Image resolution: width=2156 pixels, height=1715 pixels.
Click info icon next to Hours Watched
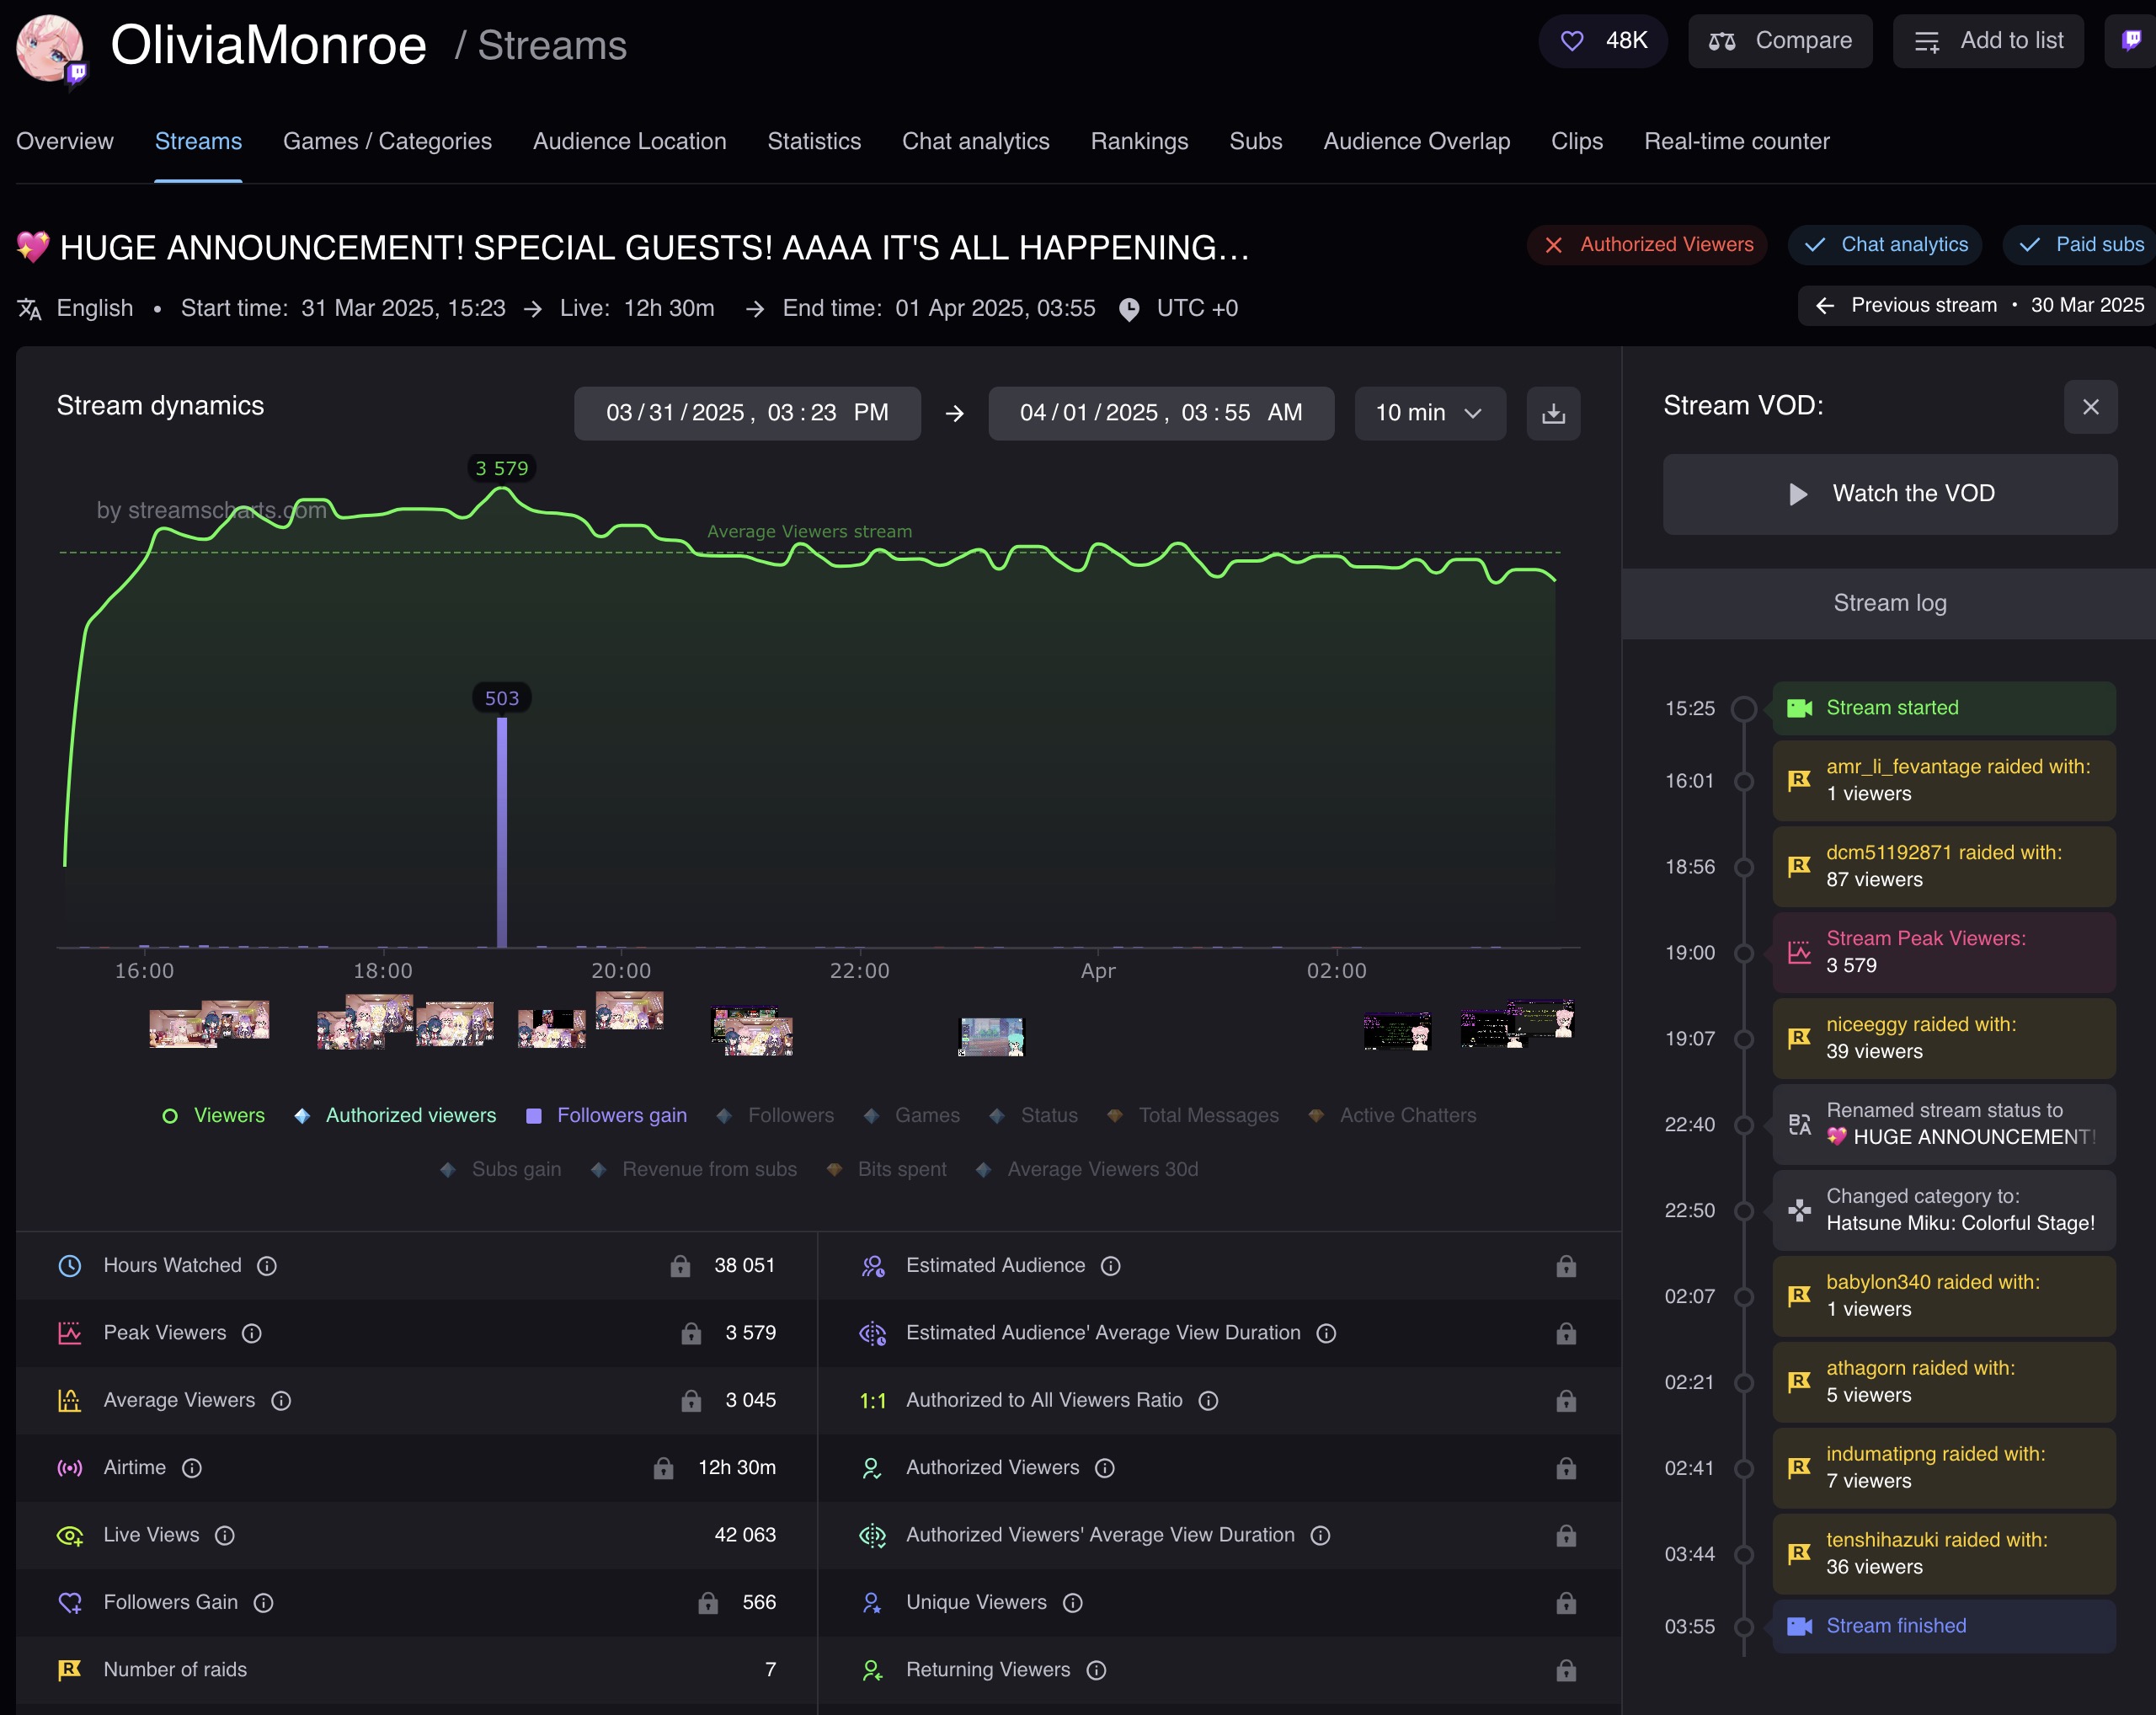click(267, 1266)
